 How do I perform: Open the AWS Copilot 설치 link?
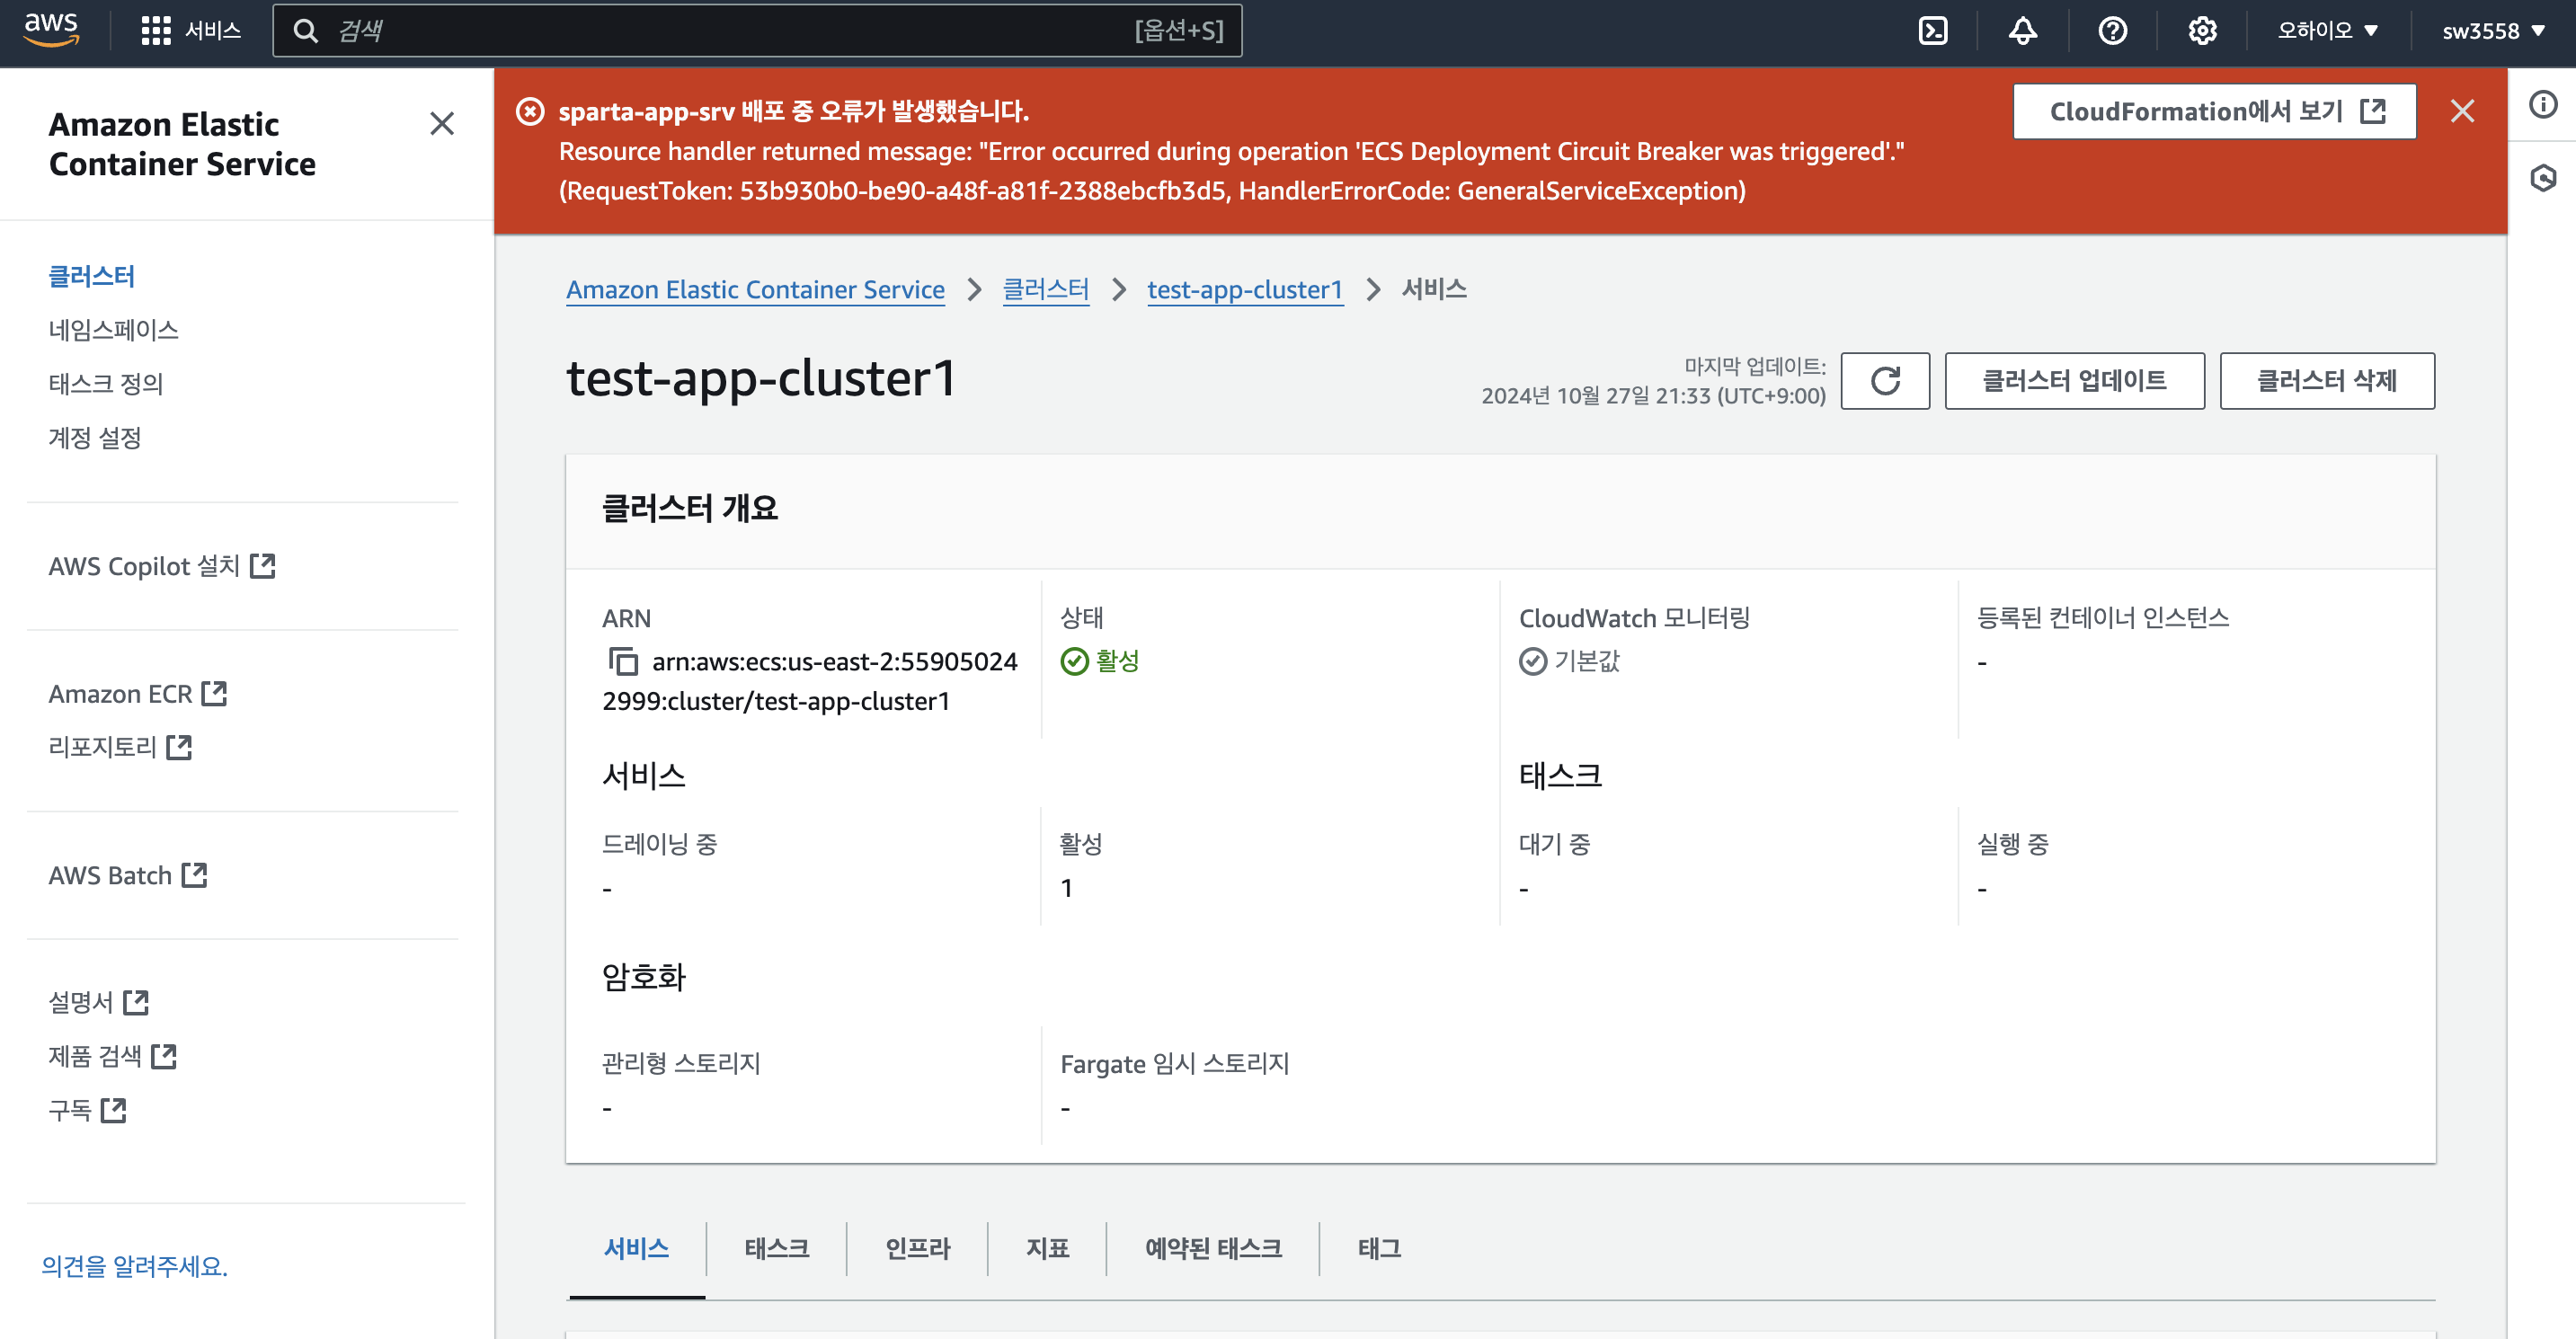162,566
